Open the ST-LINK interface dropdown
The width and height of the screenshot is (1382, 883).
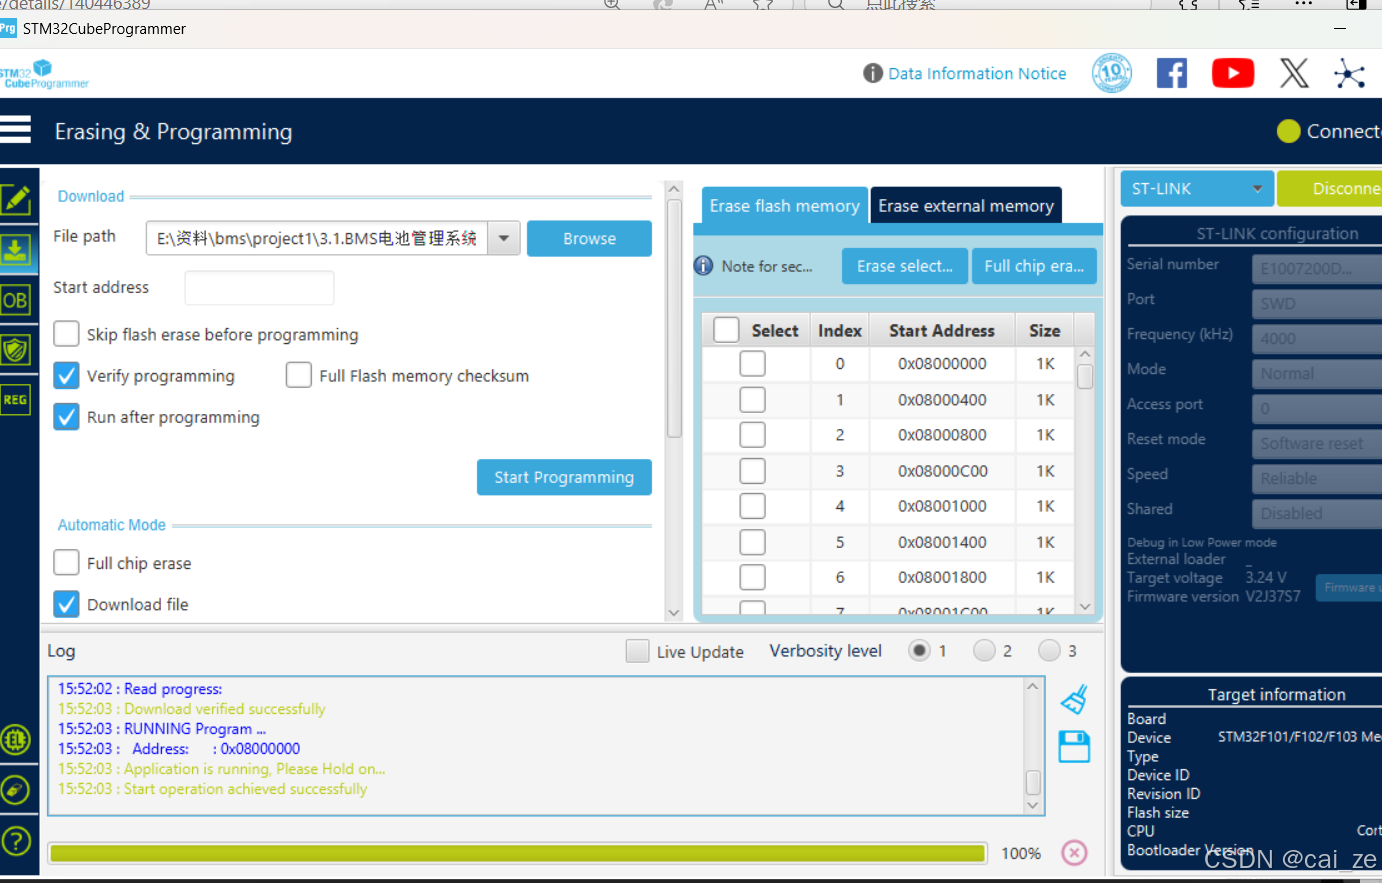1197,188
